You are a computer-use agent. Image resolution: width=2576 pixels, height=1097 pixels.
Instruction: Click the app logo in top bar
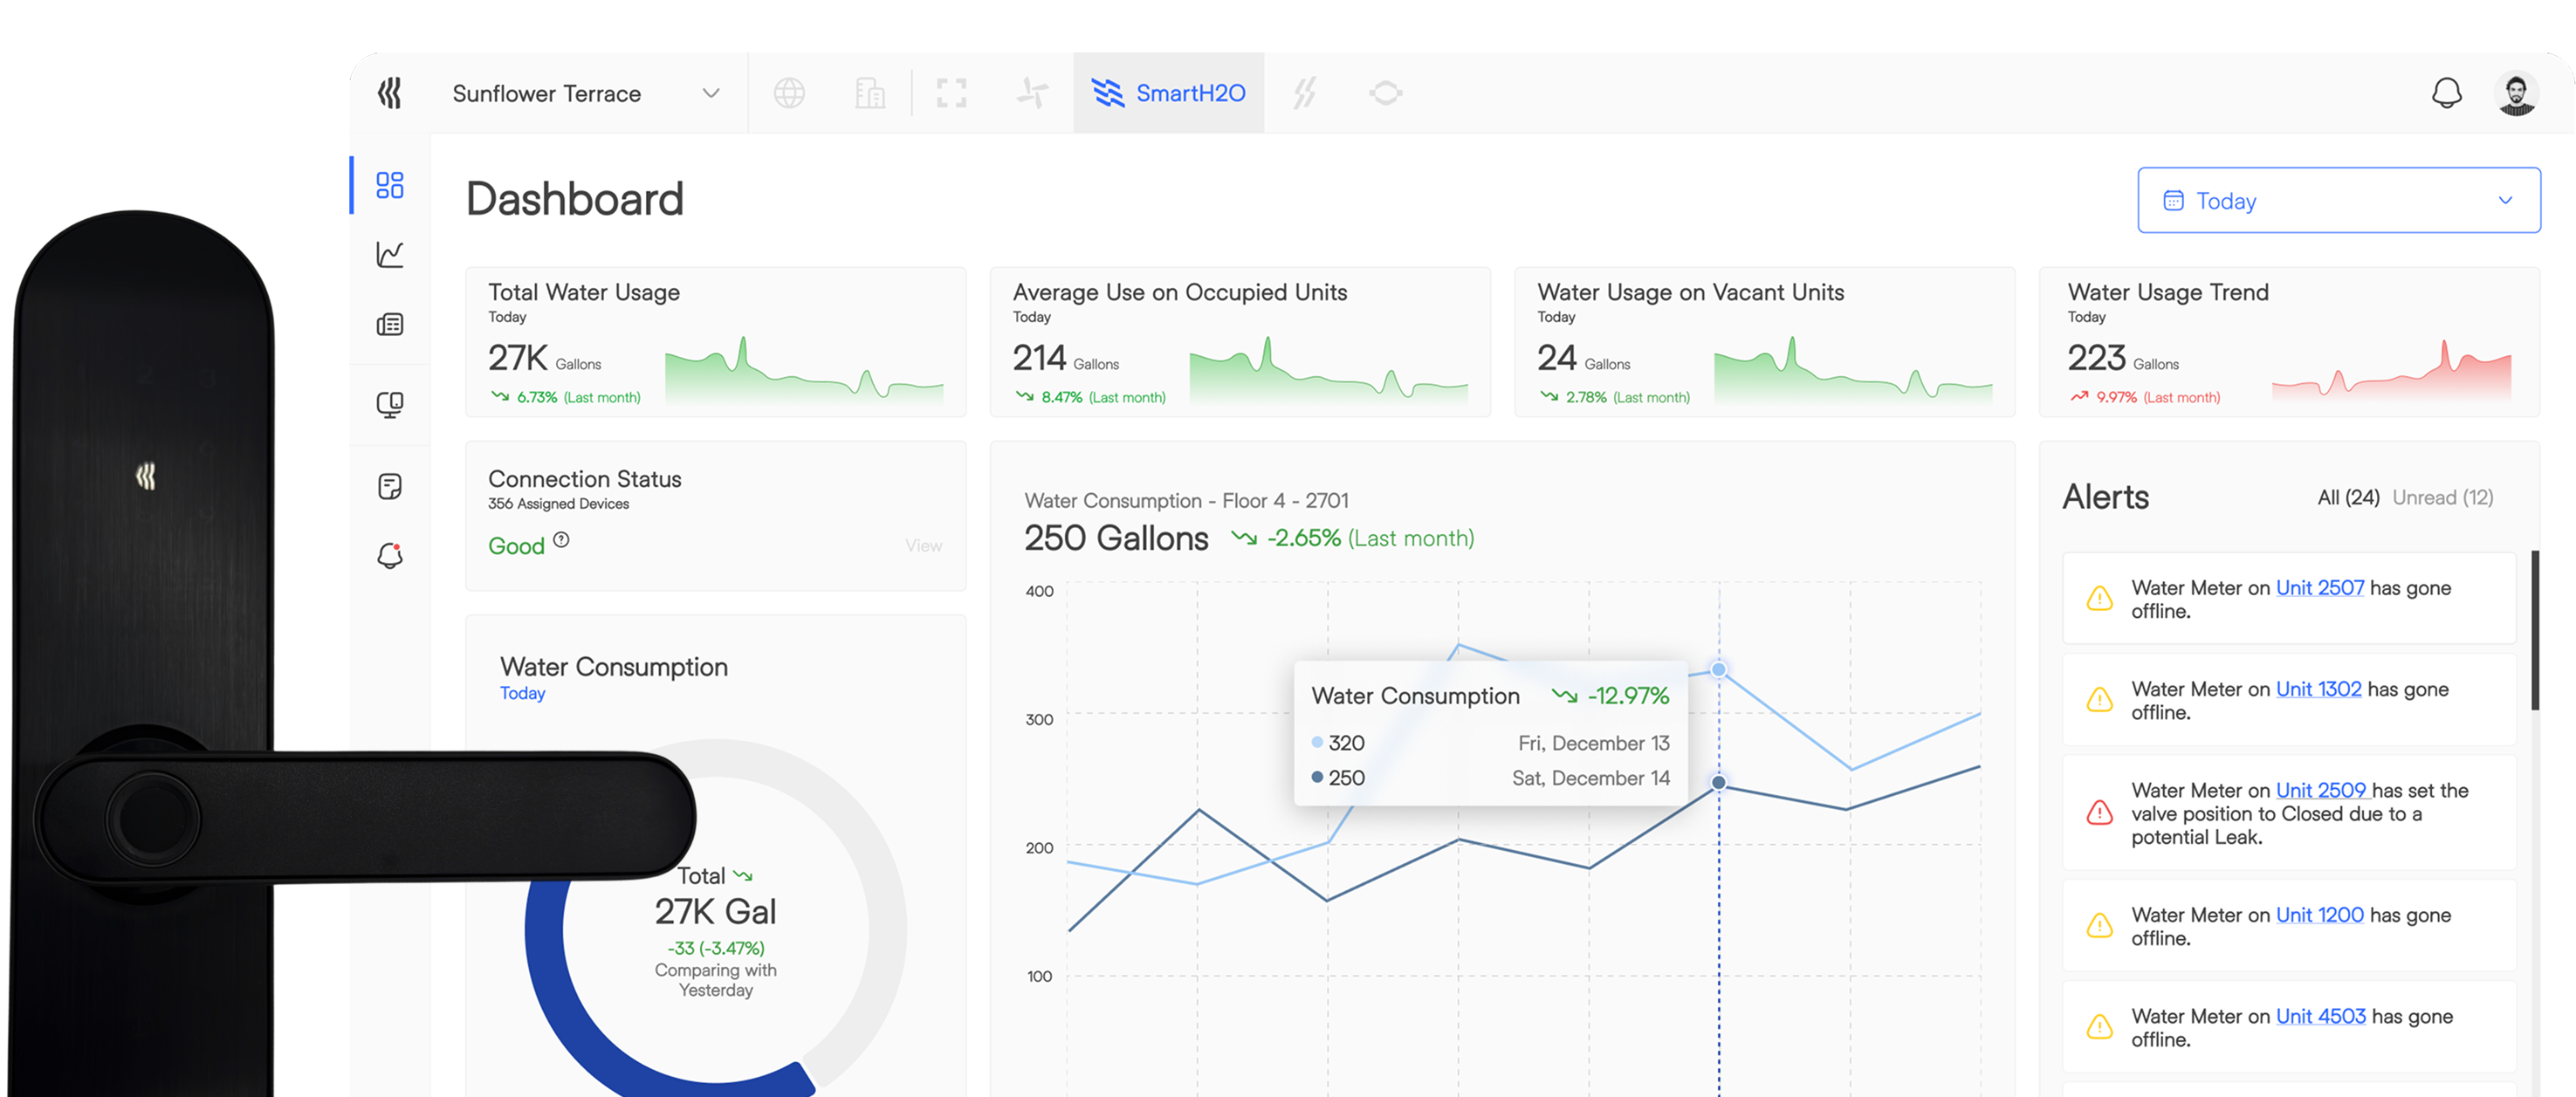coord(389,93)
